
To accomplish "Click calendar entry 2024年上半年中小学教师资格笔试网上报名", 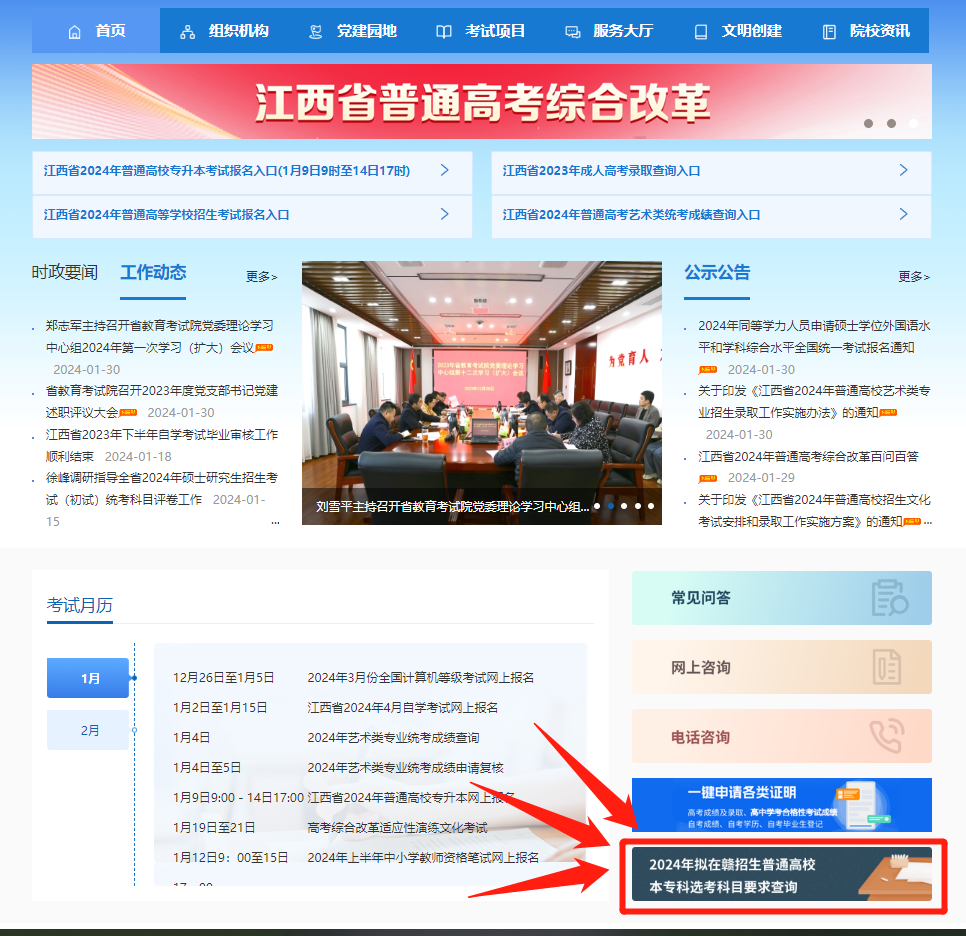I will coord(423,858).
